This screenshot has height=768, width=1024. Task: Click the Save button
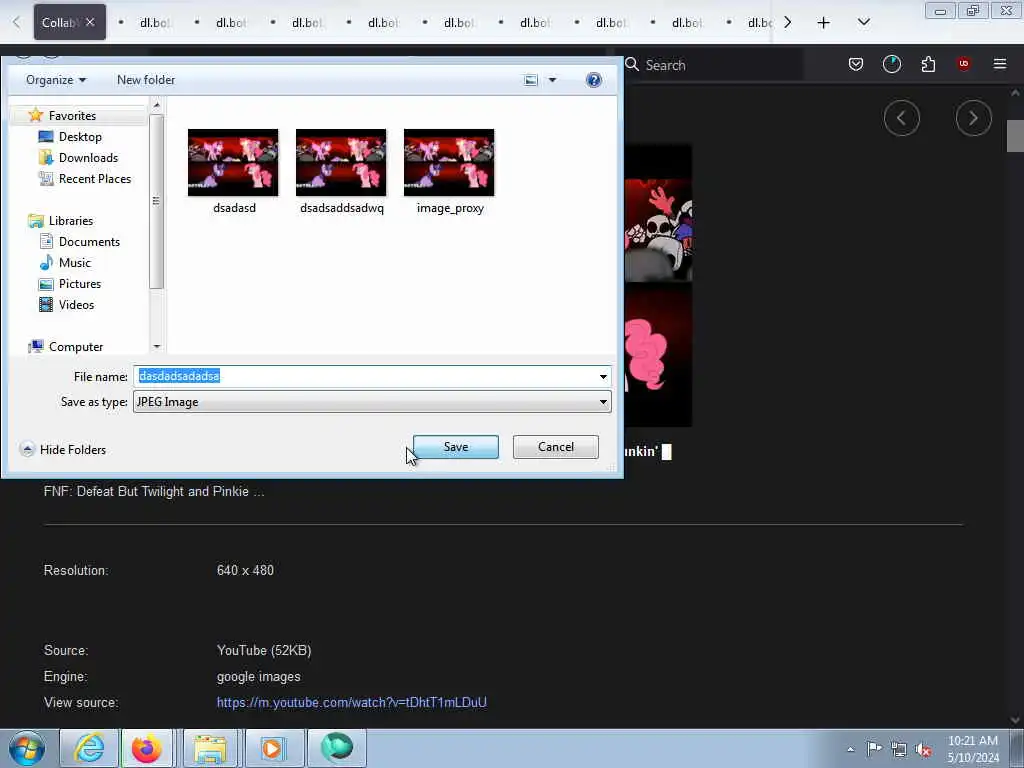click(x=456, y=447)
